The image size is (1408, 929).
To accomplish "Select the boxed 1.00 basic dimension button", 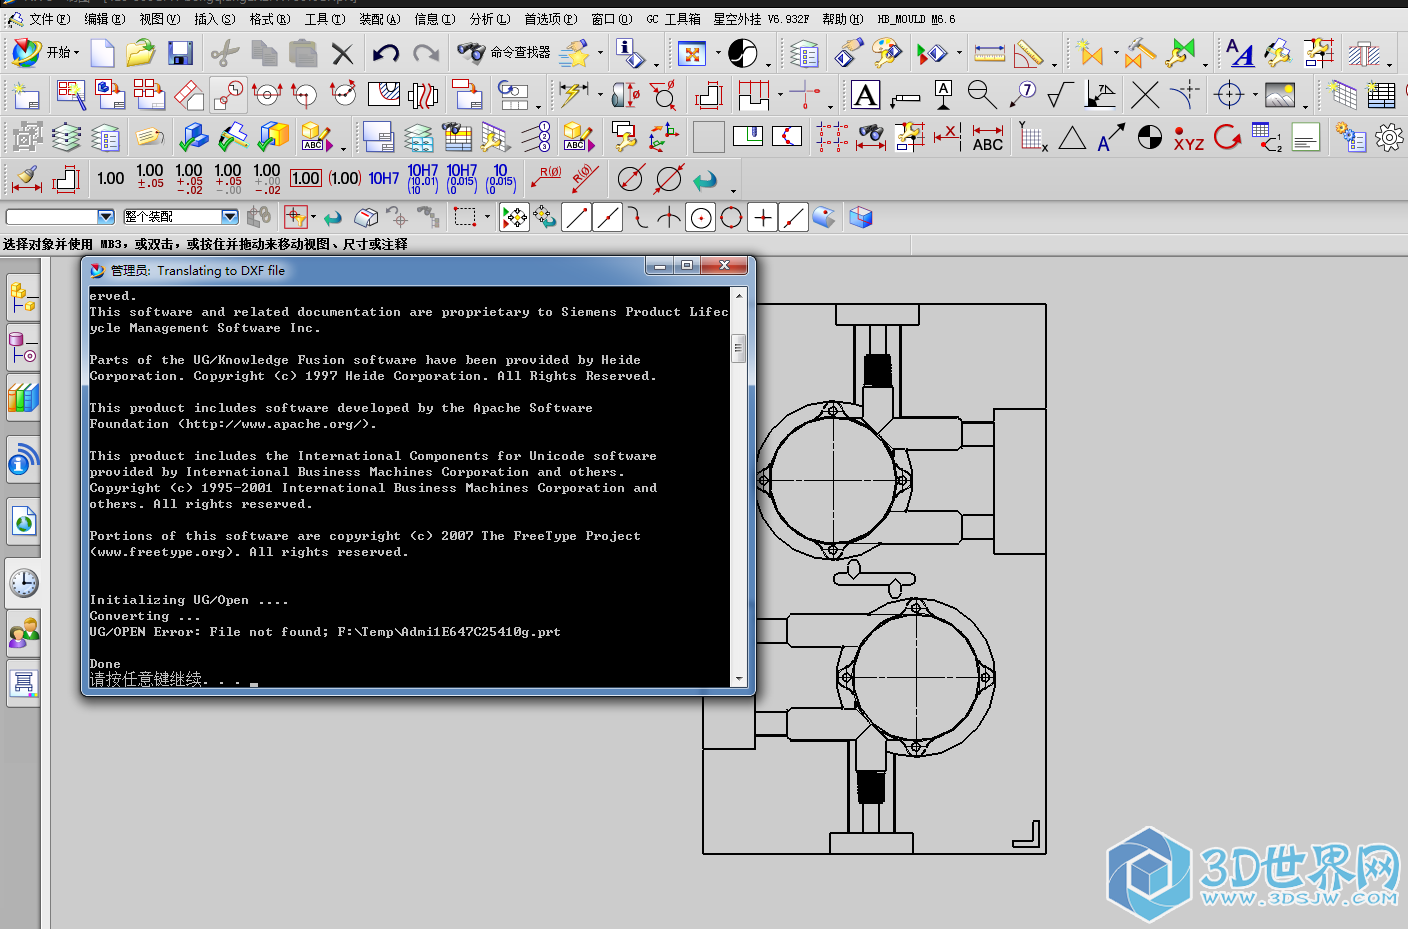I will pyautogui.click(x=305, y=178).
